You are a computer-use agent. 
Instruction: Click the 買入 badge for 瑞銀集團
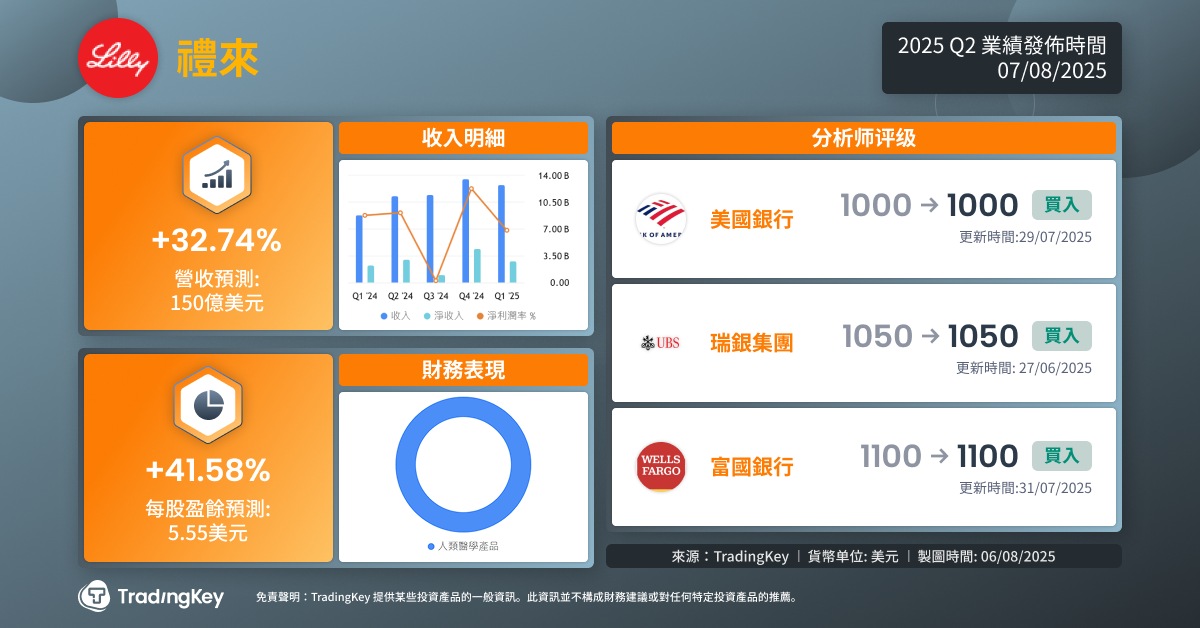pyautogui.click(x=1061, y=336)
